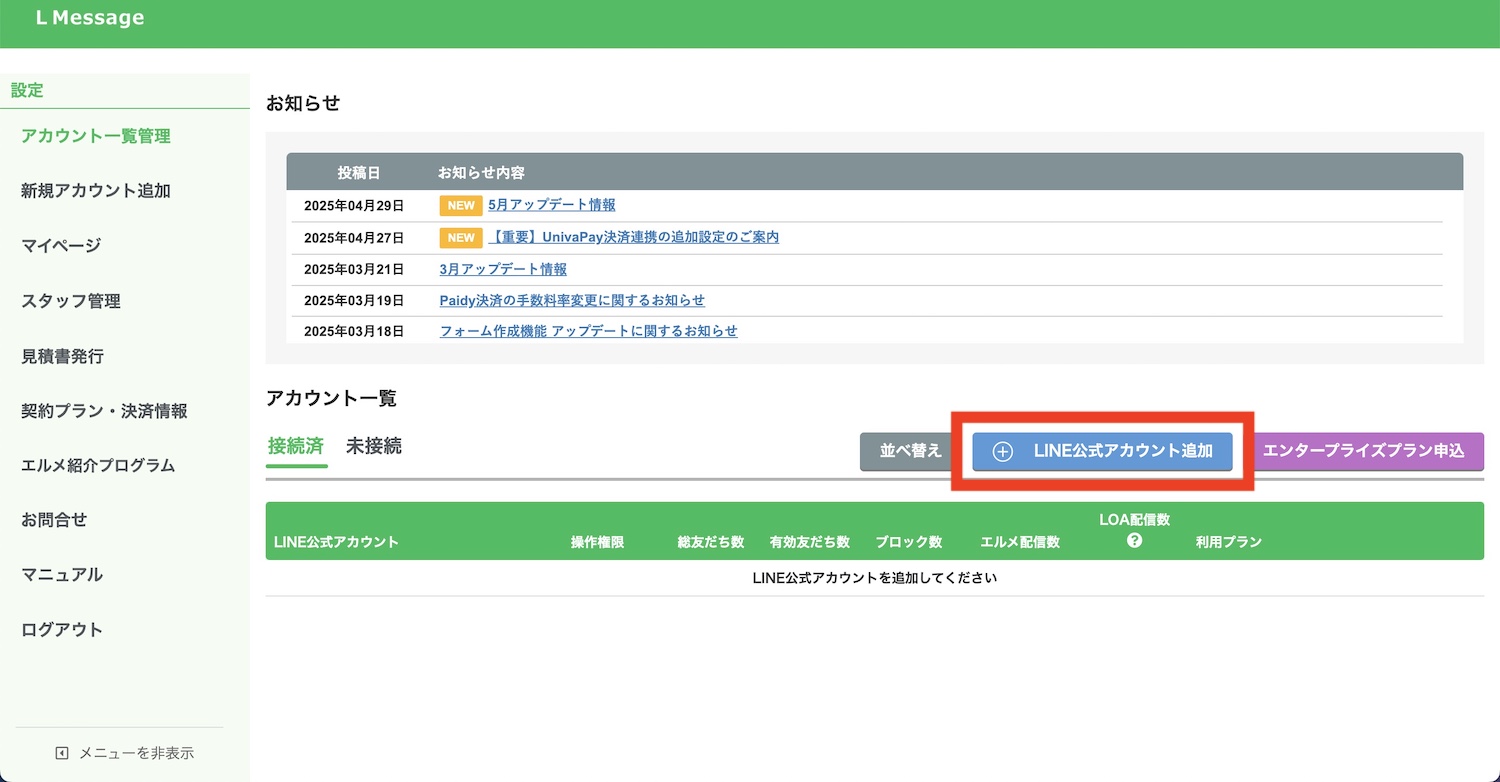The height and width of the screenshot is (782, 1500).
Task: Open the フォーム作成機能 update notice
Action: tap(589, 331)
